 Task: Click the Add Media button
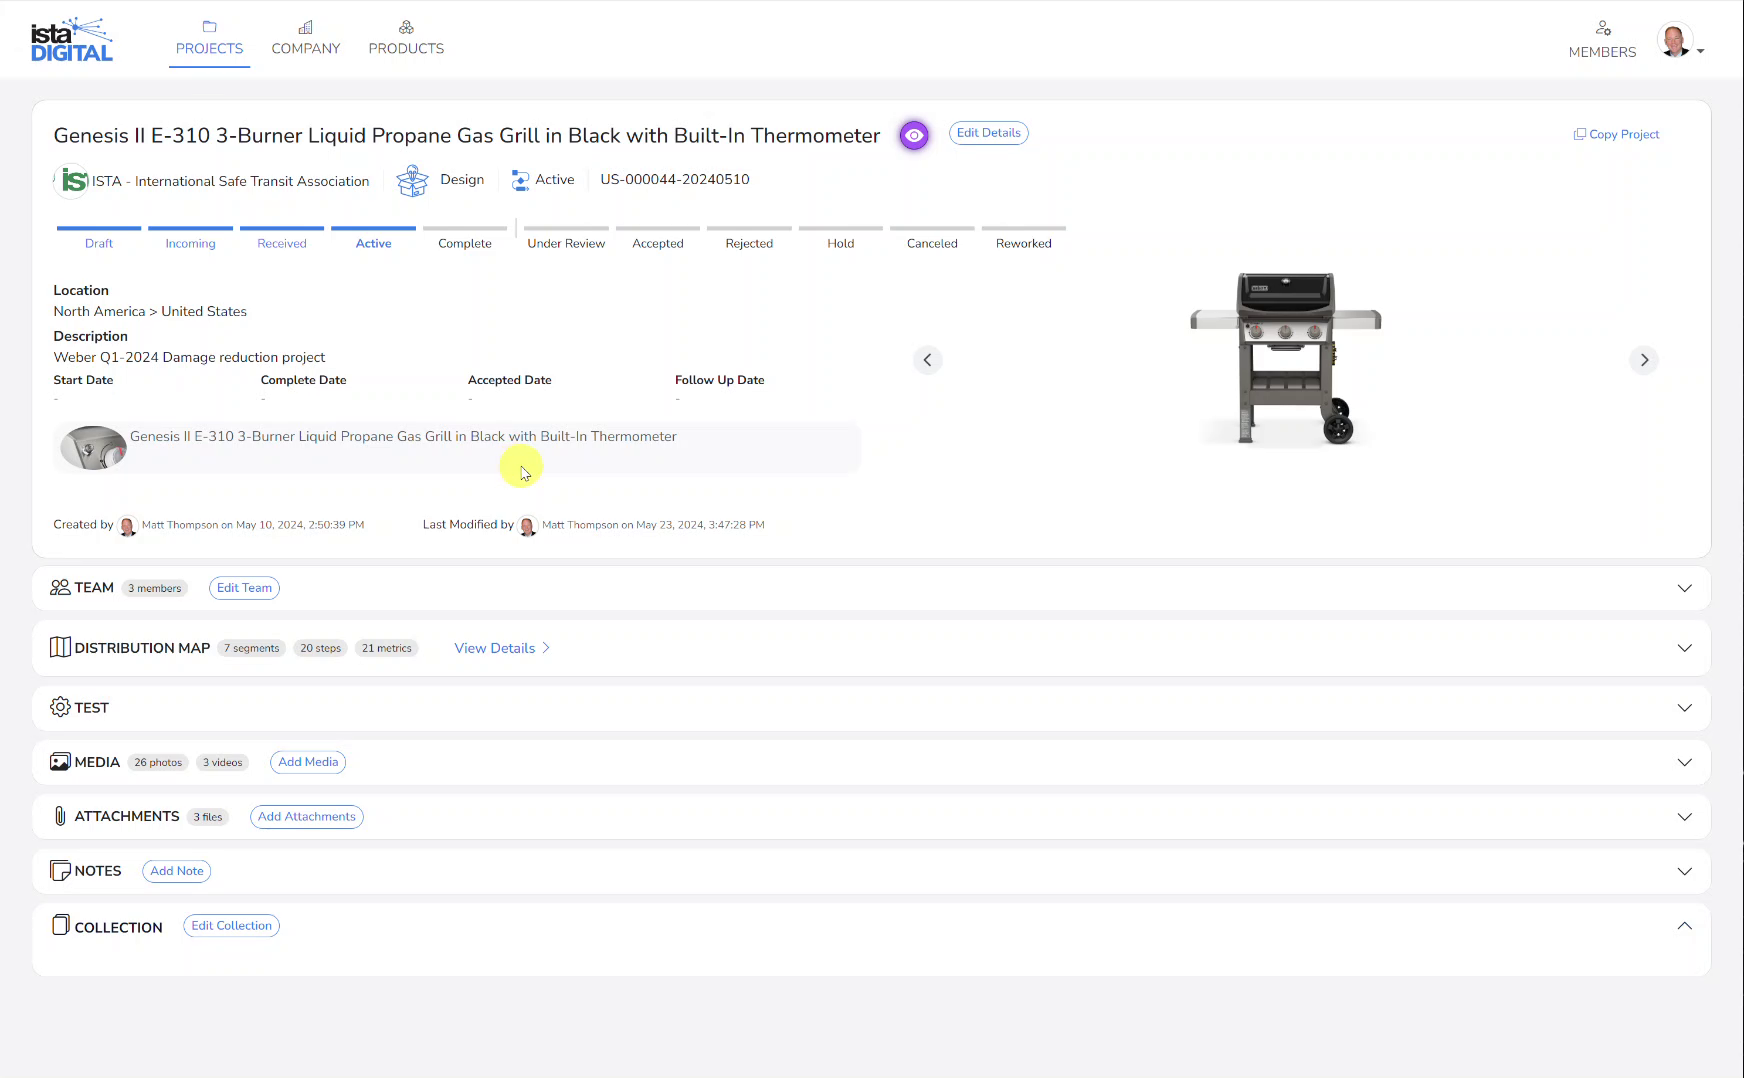tap(308, 762)
